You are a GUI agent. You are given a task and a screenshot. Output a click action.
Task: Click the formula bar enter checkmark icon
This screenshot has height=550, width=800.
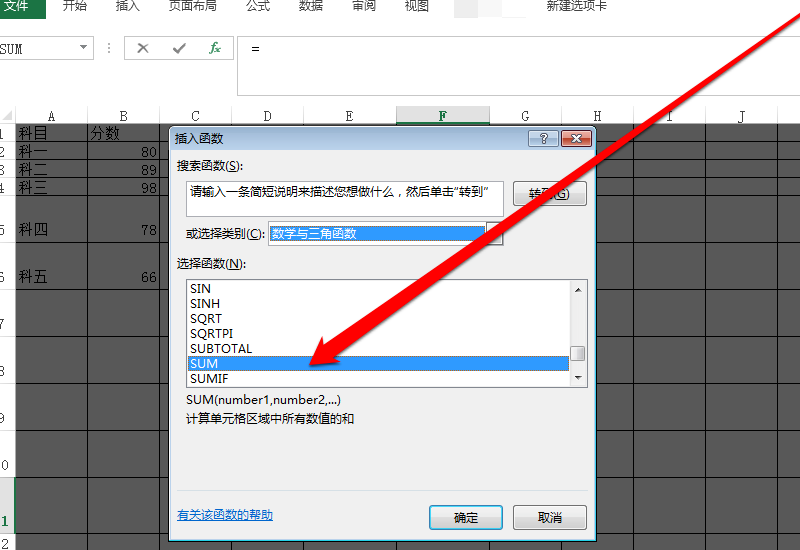coord(179,48)
